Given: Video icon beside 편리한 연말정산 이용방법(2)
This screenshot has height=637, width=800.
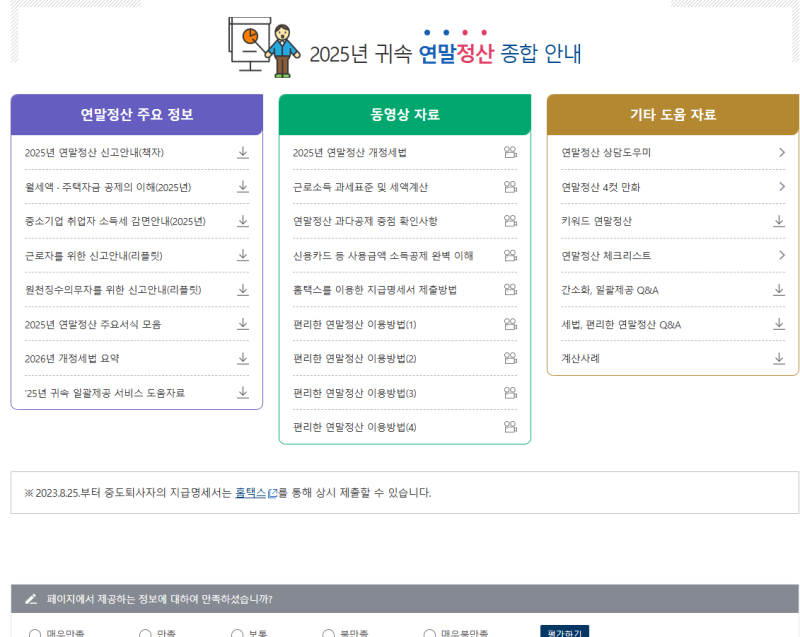Looking at the screenshot, I should pyautogui.click(x=510, y=358).
